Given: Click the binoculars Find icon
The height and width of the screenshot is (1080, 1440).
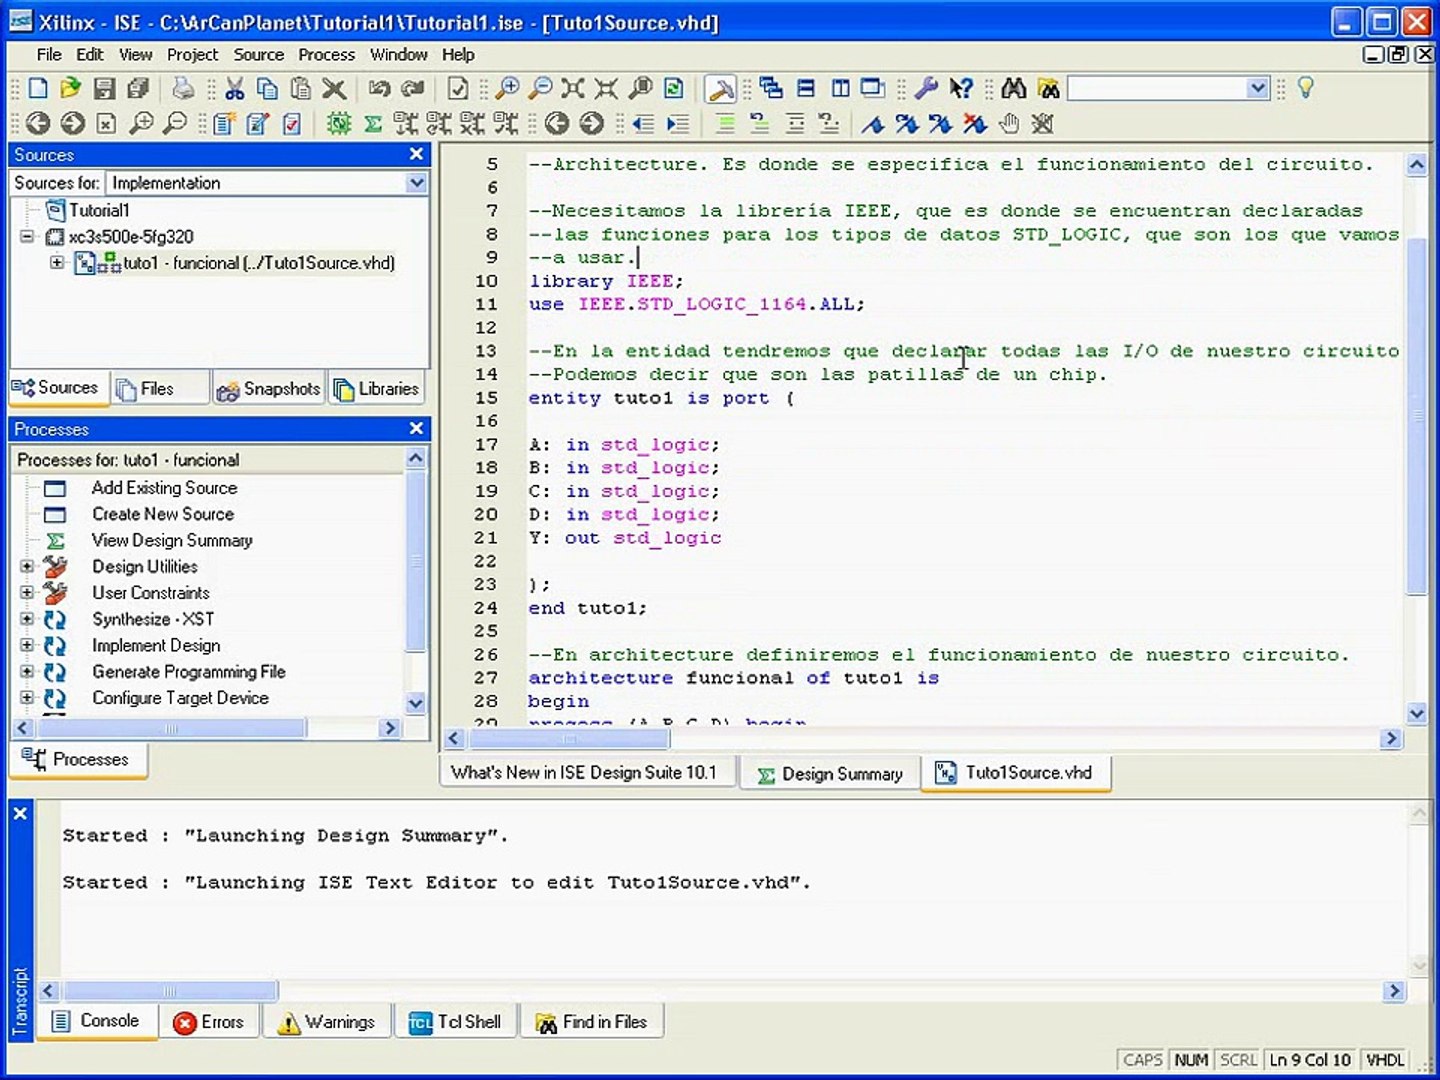Looking at the screenshot, I should tap(1014, 89).
